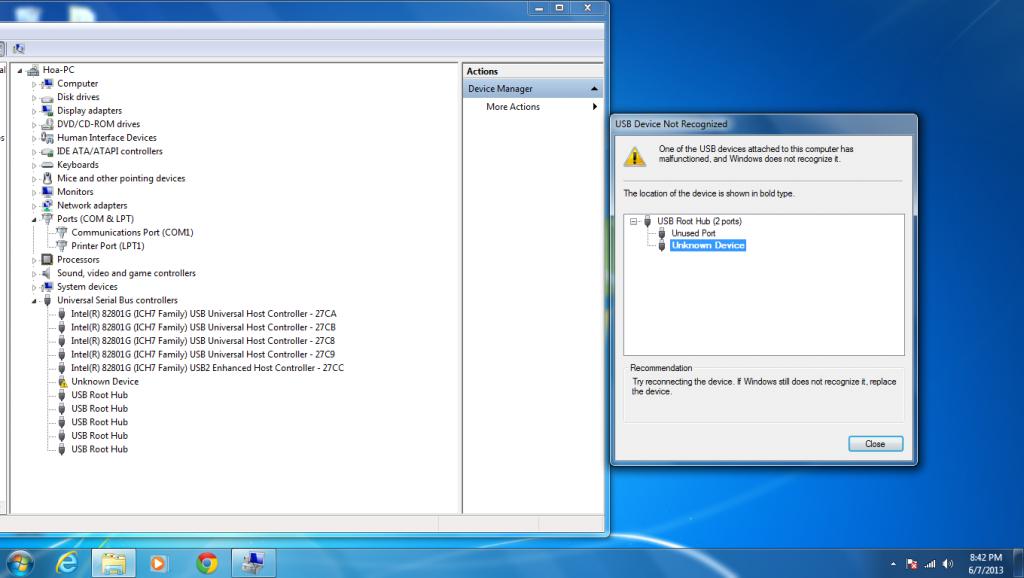Screen dimensions: 1024x578
Task: Click the Hoa-PC computer icon in tree
Action: coord(33,70)
